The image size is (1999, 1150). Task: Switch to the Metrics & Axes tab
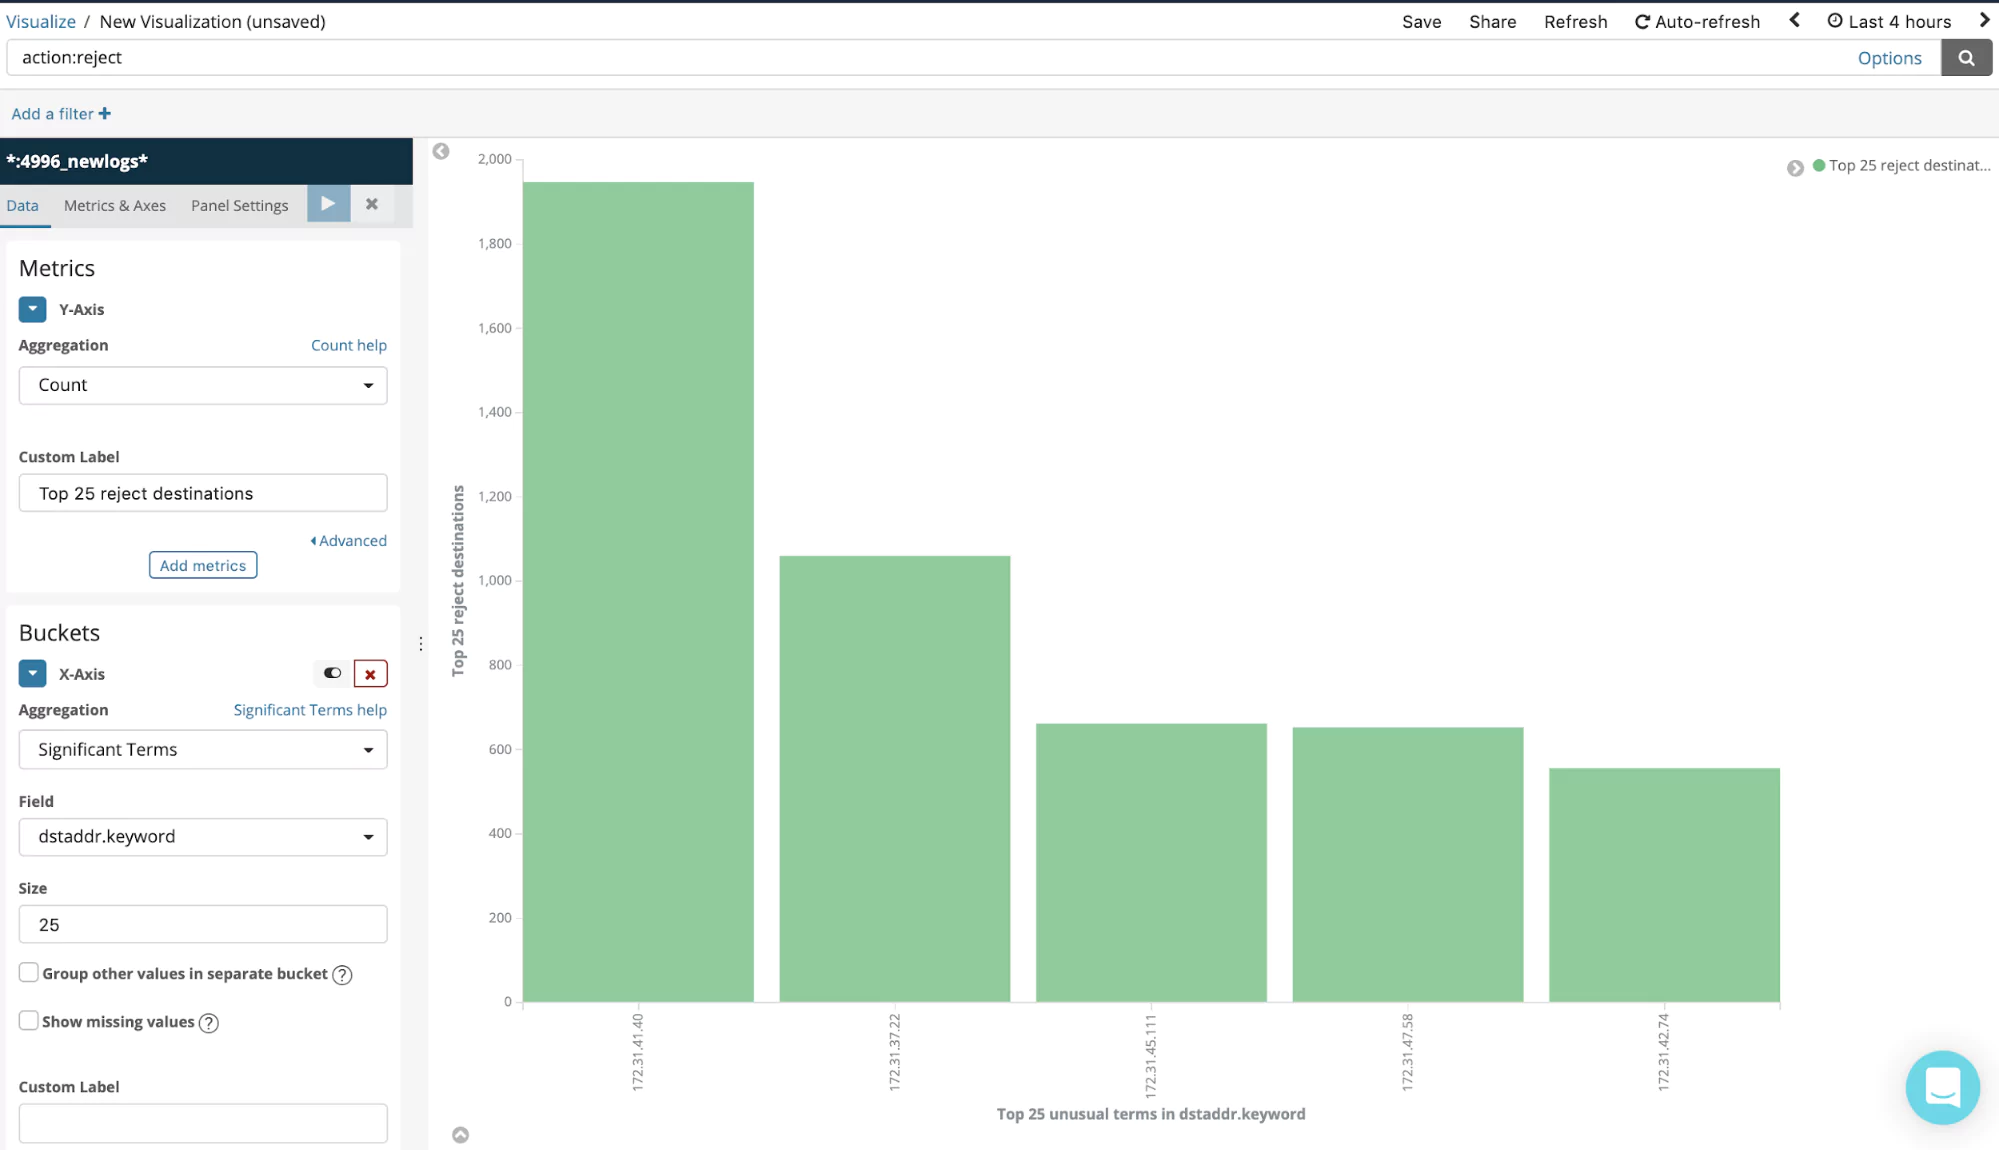tap(115, 206)
